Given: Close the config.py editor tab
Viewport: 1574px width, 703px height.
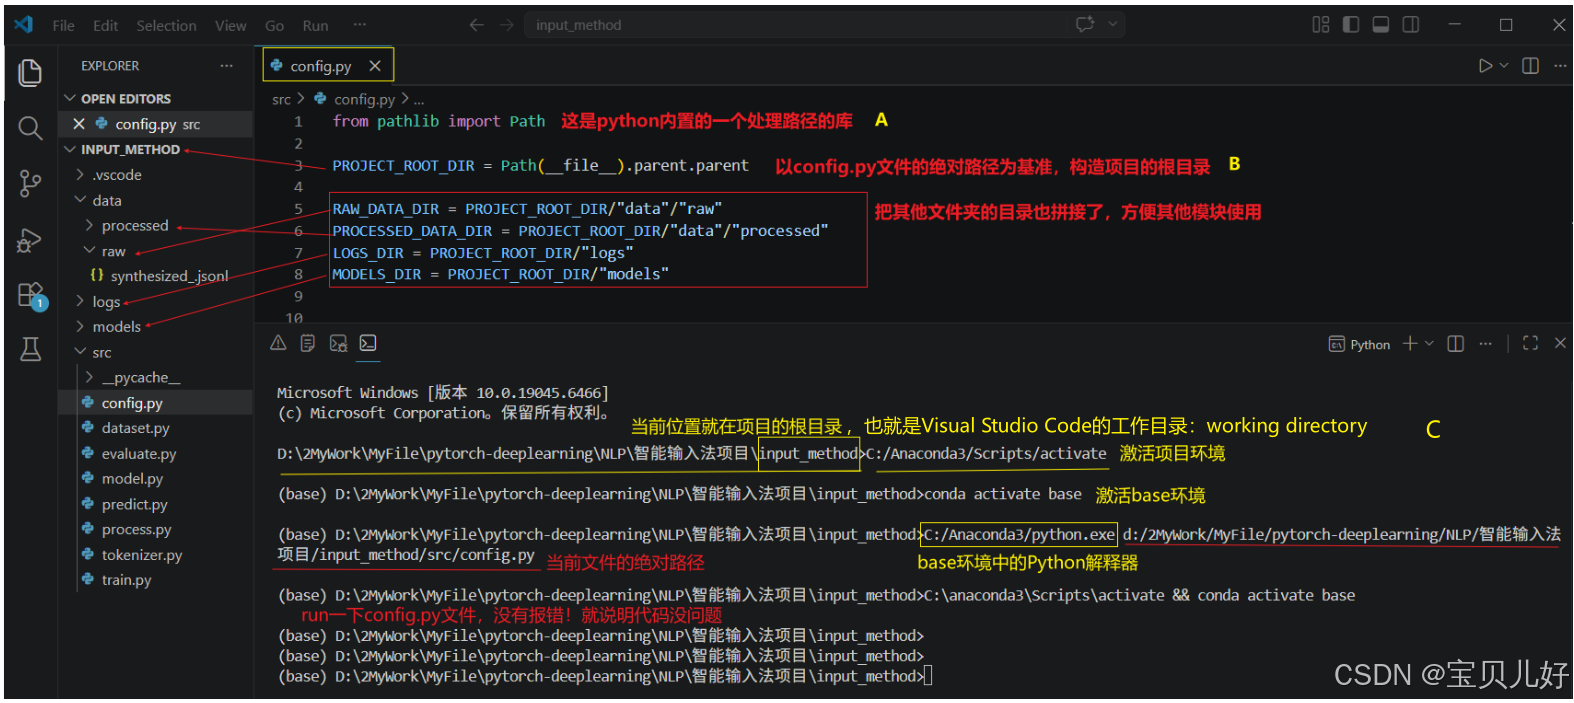Looking at the screenshot, I should click(x=375, y=66).
